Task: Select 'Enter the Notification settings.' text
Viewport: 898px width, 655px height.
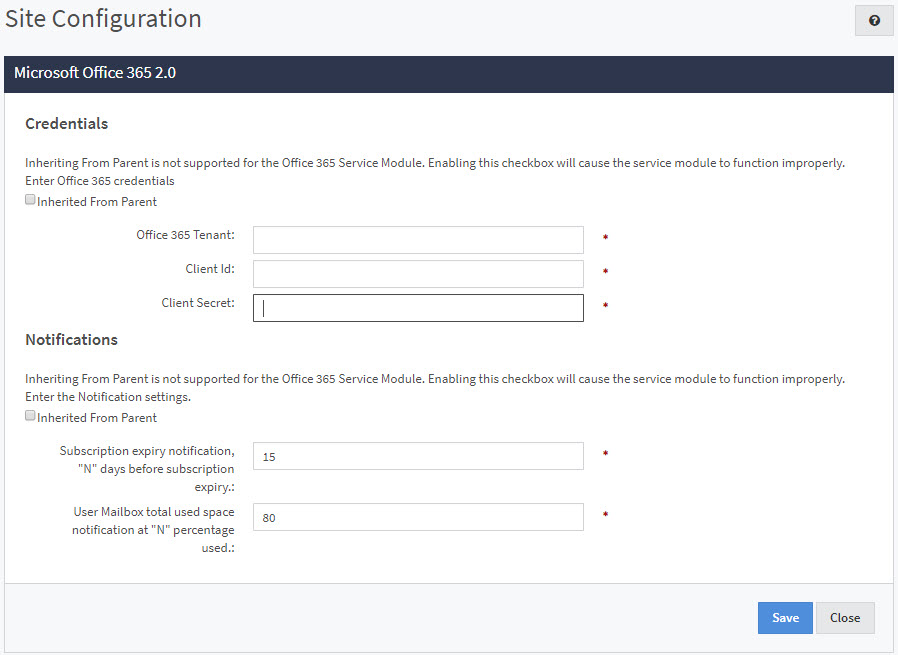Action: (108, 397)
